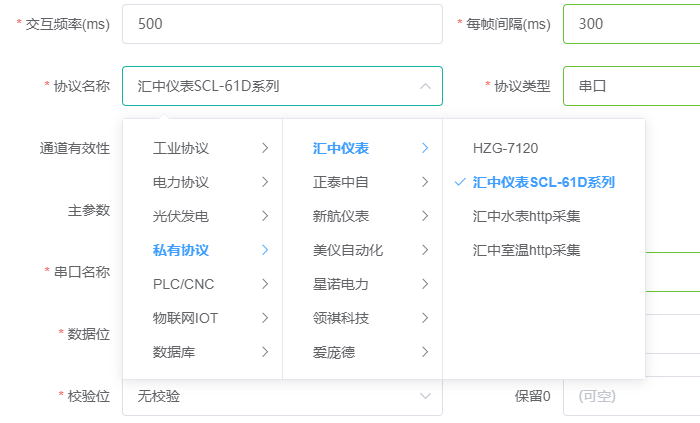This screenshot has width=700, height=423.
Task: Expand the chevron next to 领祺科技
Action: 425,318
